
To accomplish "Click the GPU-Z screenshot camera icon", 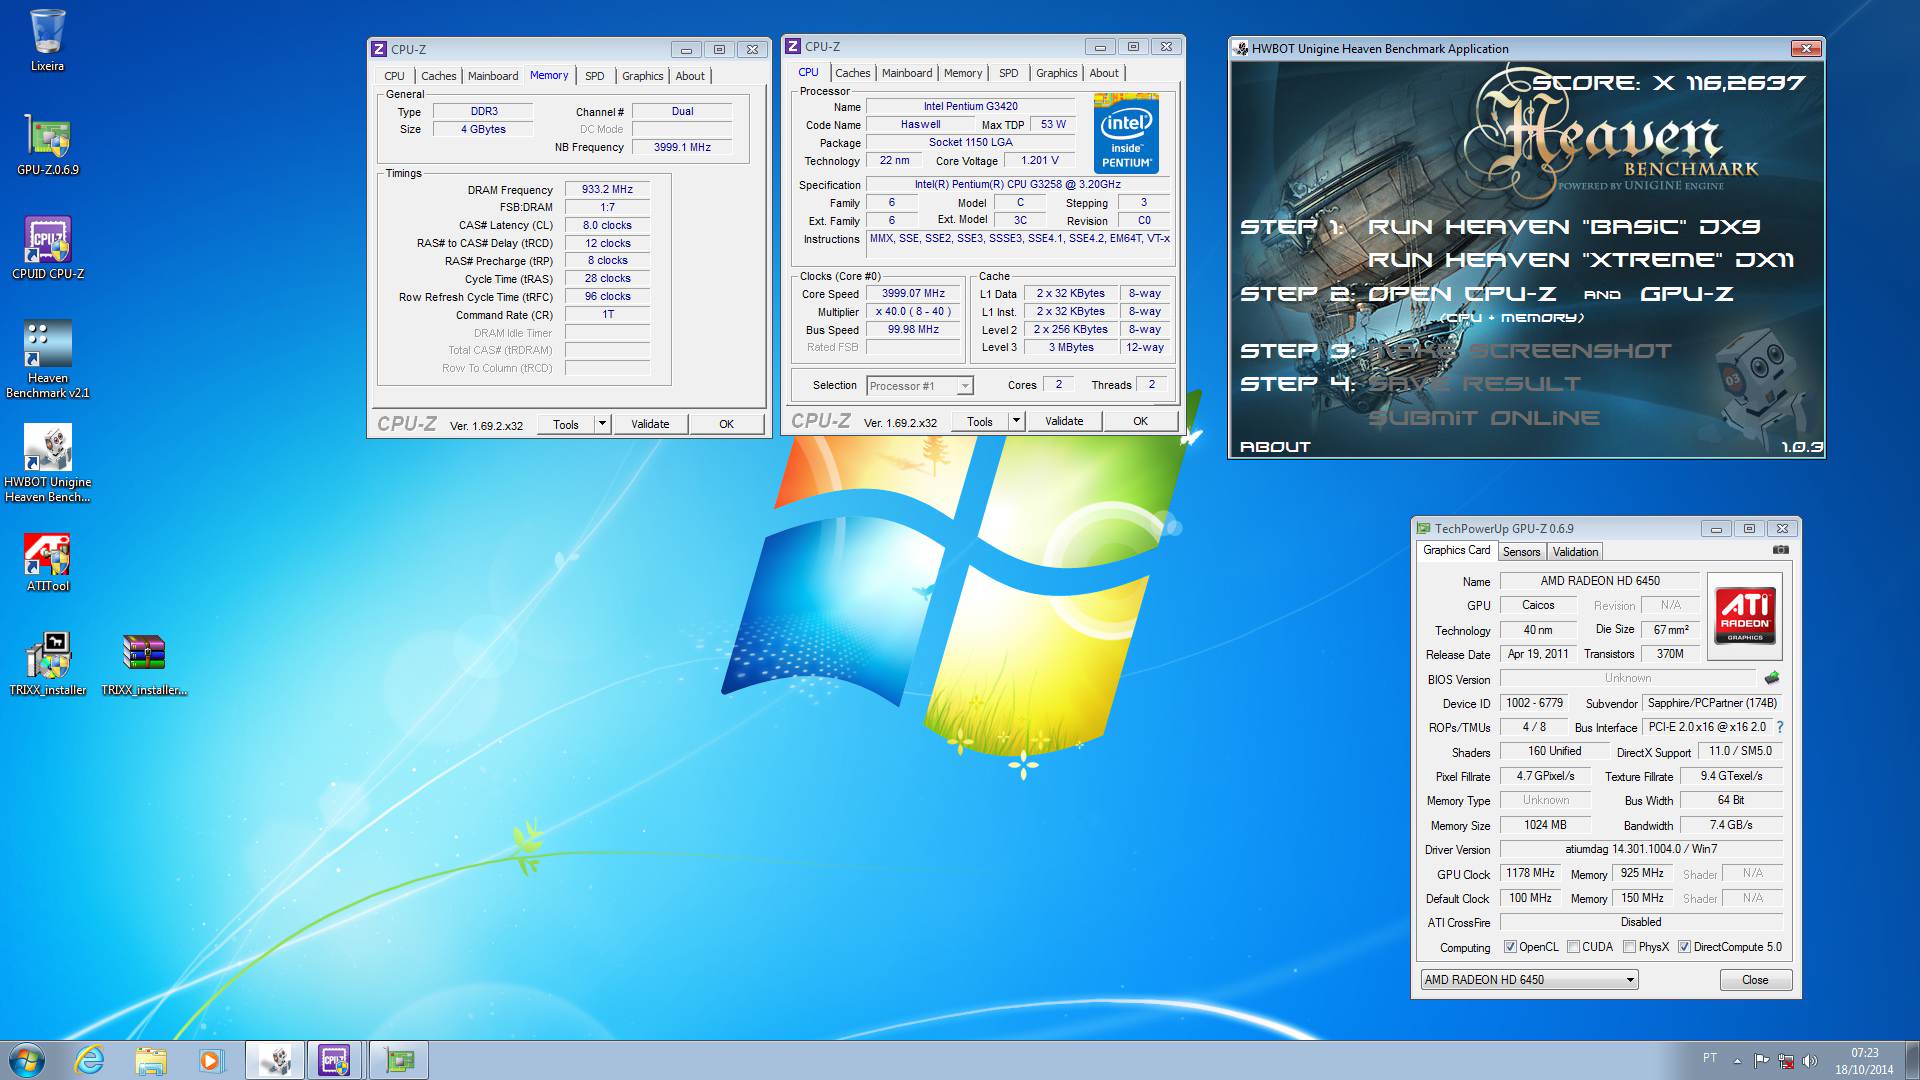I will click(1780, 550).
